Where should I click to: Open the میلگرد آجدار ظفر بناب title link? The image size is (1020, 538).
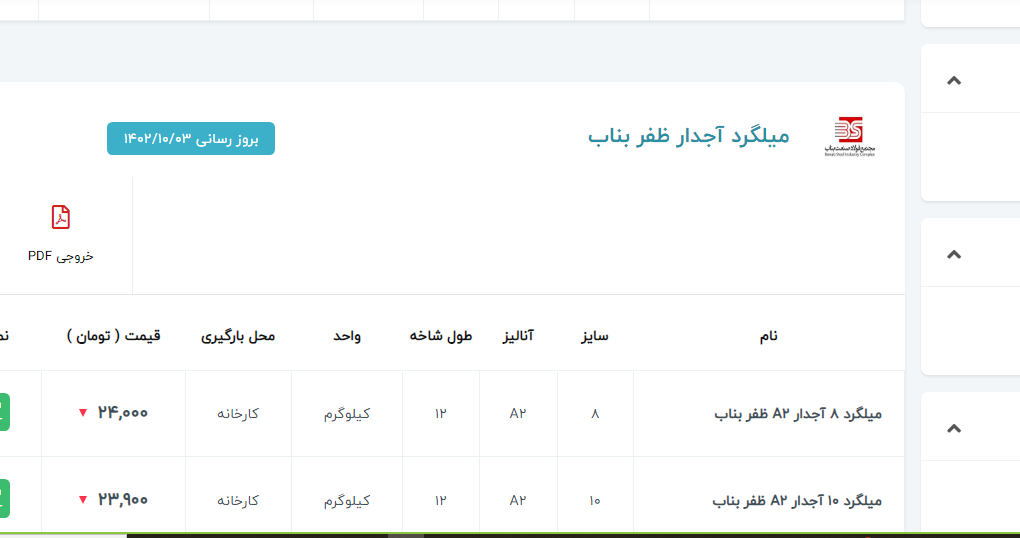pyautogui.click(x=688, y=136)
